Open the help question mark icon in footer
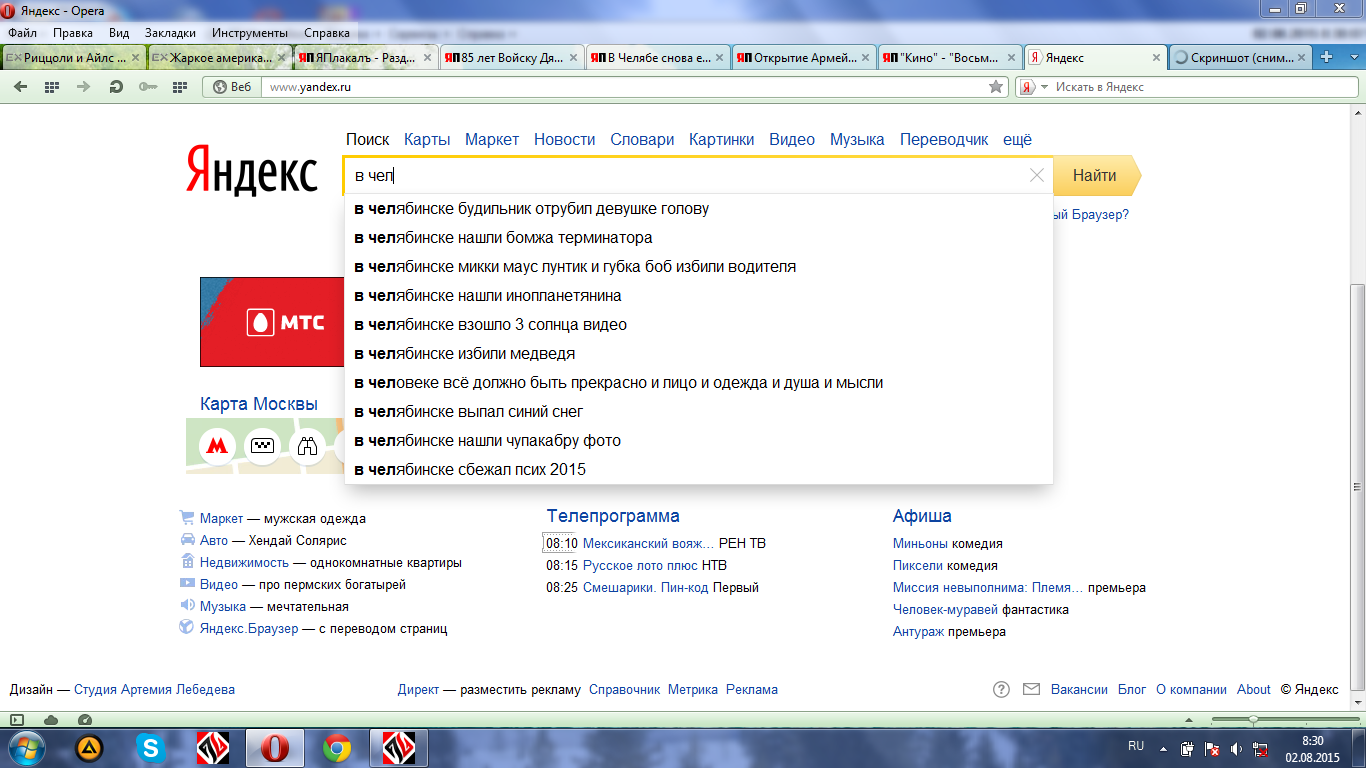The image size is (1366, 768). coord(1001,690)
